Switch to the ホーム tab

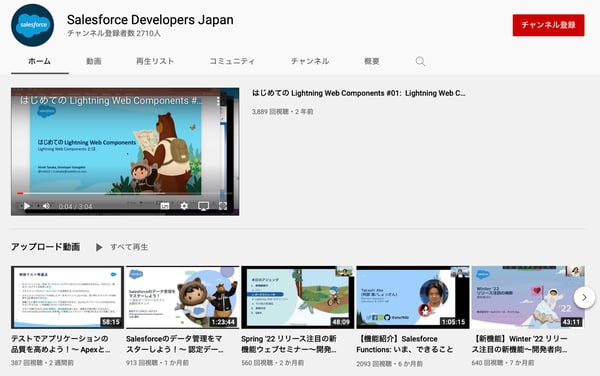click(x=39, y=61)
